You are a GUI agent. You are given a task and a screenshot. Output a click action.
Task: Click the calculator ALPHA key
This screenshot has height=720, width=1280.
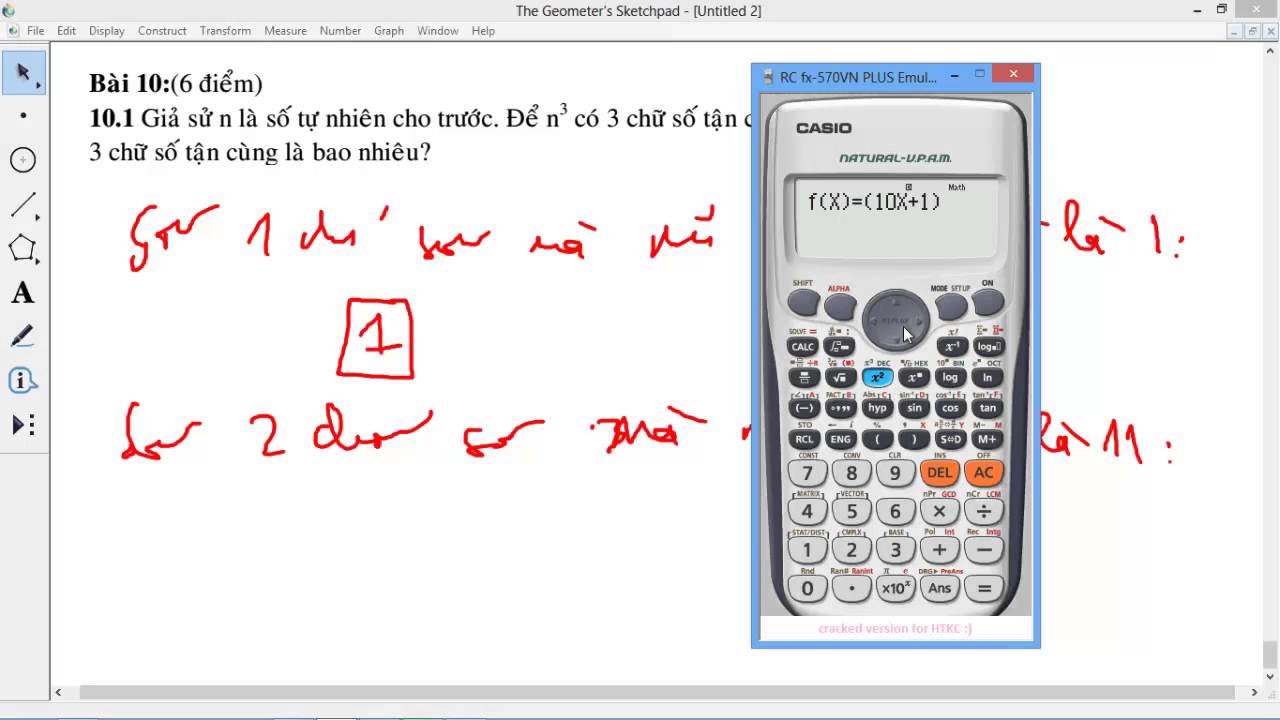840,306
